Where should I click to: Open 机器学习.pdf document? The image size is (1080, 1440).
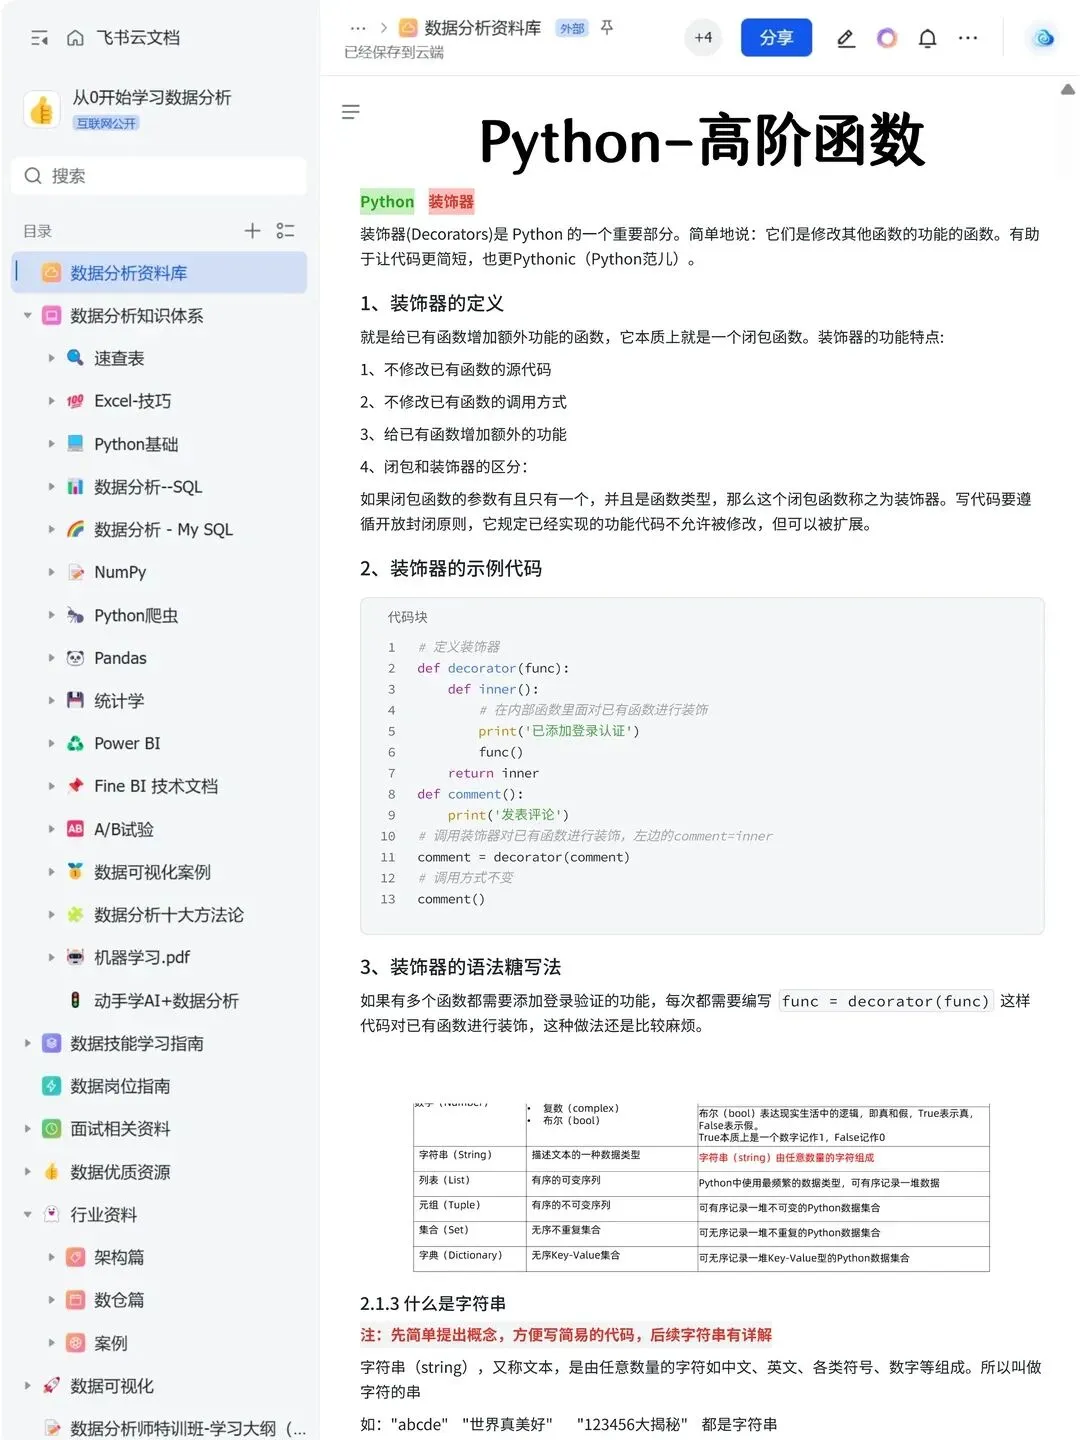coord(142,957)
